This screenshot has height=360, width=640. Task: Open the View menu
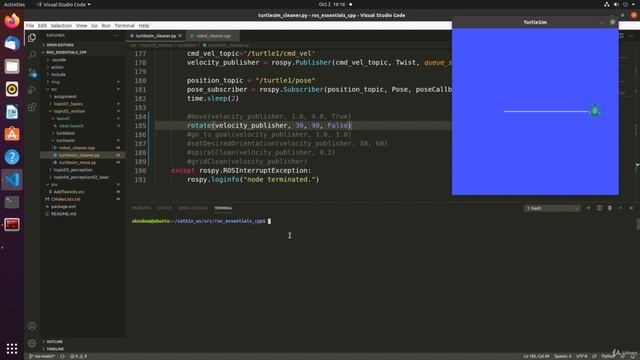click(81, 25)
